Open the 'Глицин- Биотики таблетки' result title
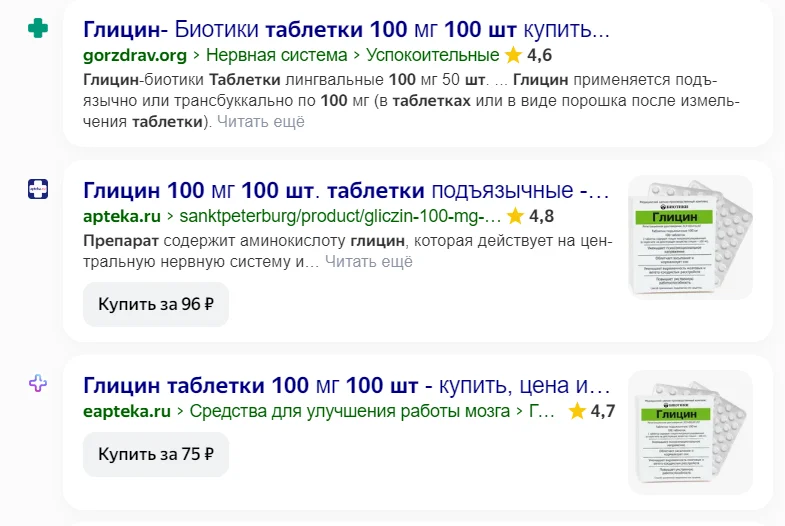 click(x=346, y=28)
